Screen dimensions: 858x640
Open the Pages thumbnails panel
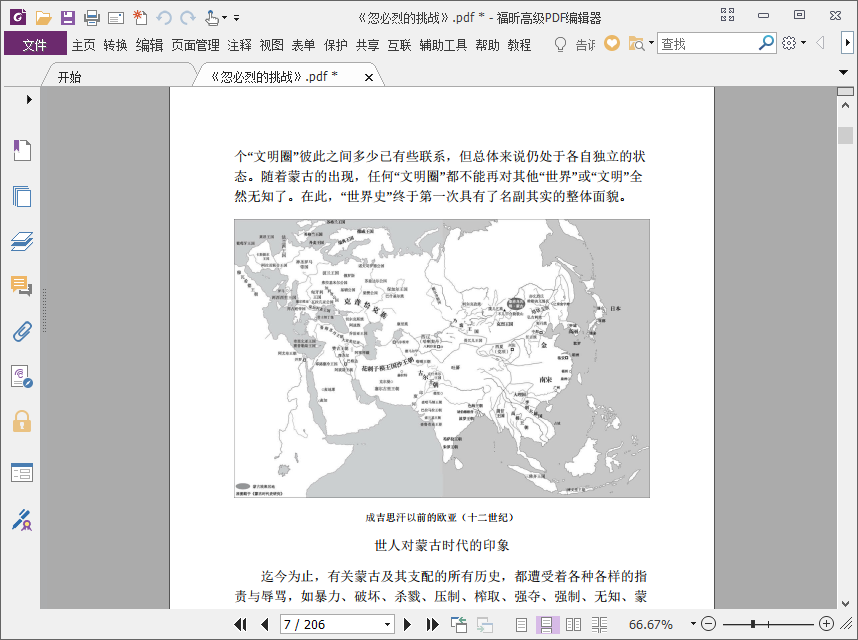click(x=22, y=196)
